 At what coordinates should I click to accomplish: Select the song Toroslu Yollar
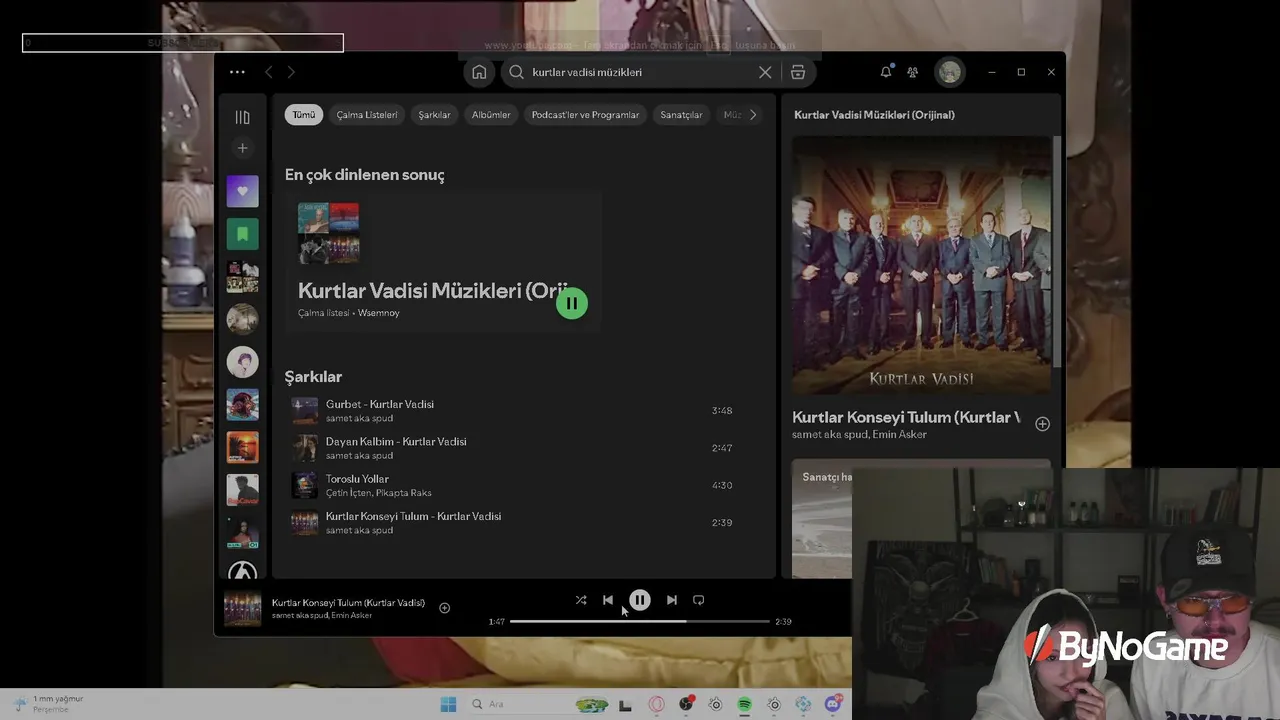click(357, 479)
